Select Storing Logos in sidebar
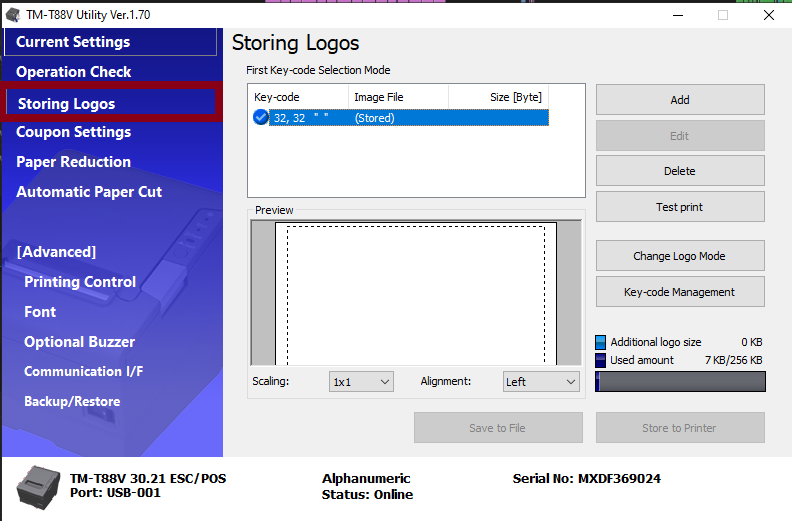 111,103
